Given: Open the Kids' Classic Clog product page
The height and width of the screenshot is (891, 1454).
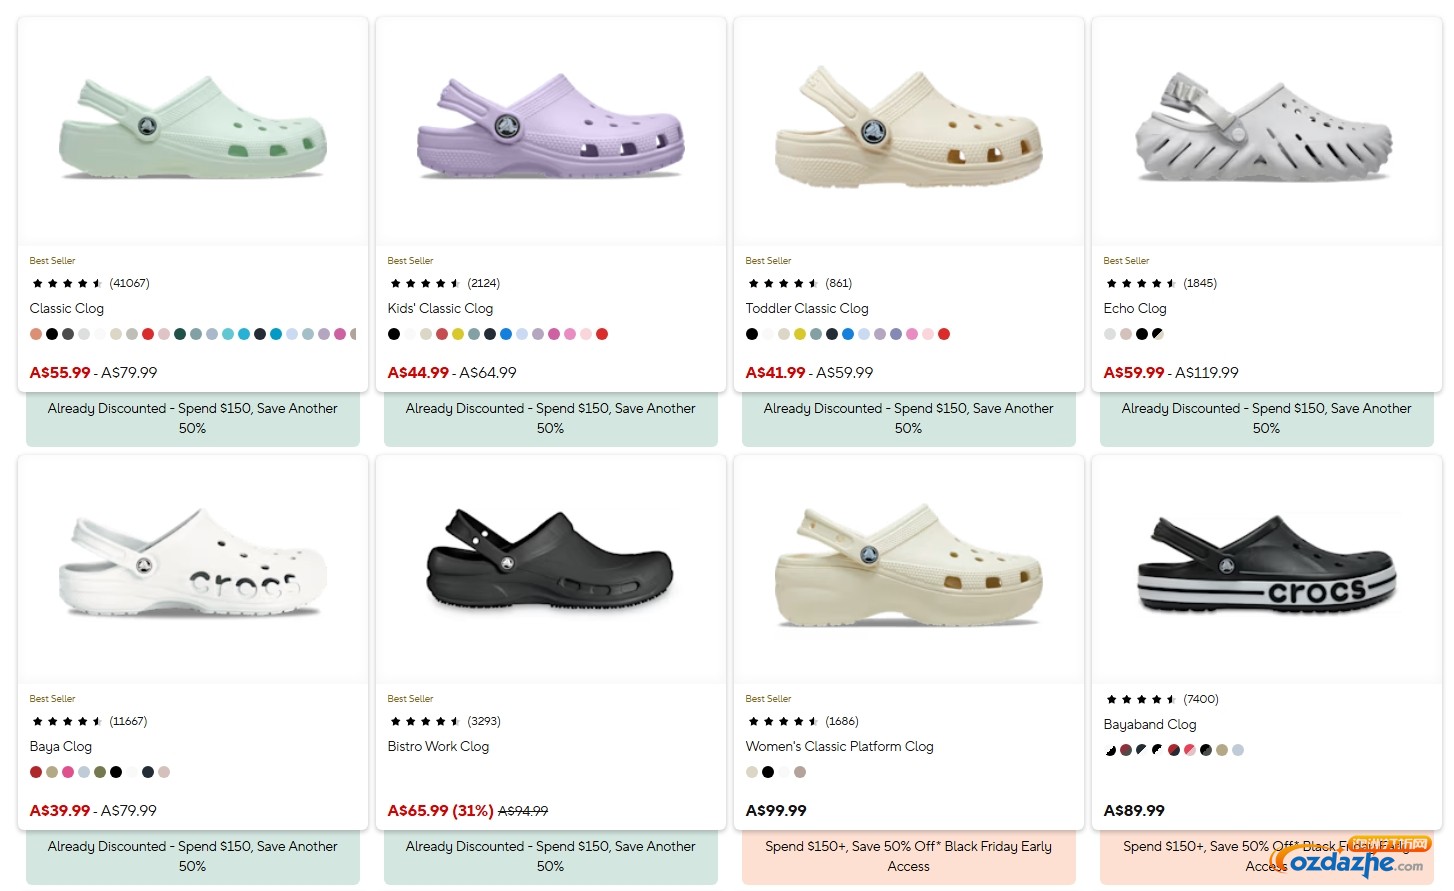Looking at the screenshot, I should 440,308.
